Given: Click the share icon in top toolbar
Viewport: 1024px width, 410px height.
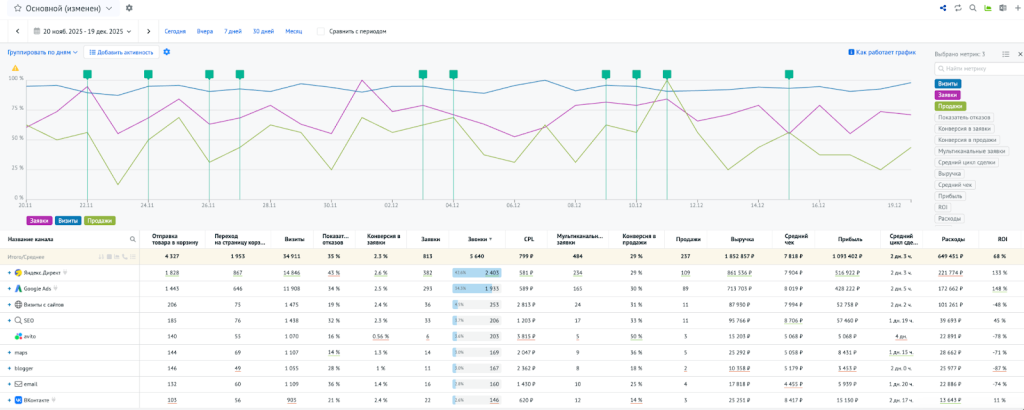Looking at the screenshot, I should (x=943, y=8).
